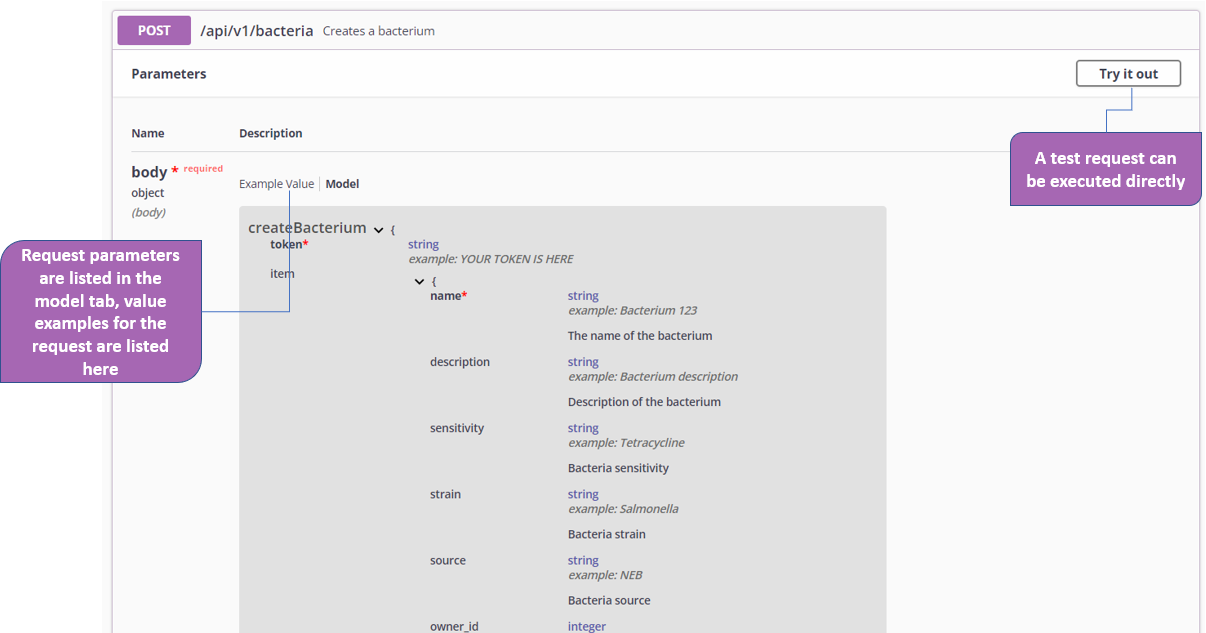Click the sensitivity property label
This screenshot has width=1206, height=633.
point(457,428)
